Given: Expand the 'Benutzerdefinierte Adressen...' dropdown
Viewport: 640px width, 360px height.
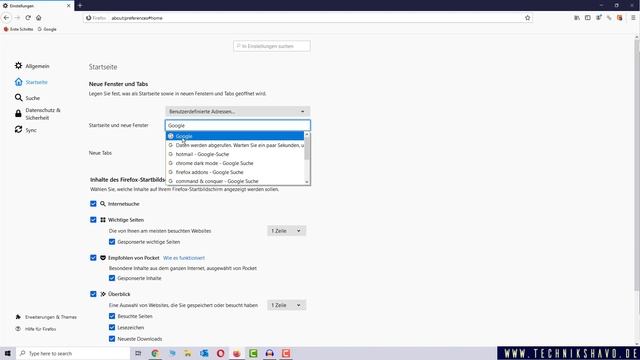Looking at the screenshot, I should point(238,111).
